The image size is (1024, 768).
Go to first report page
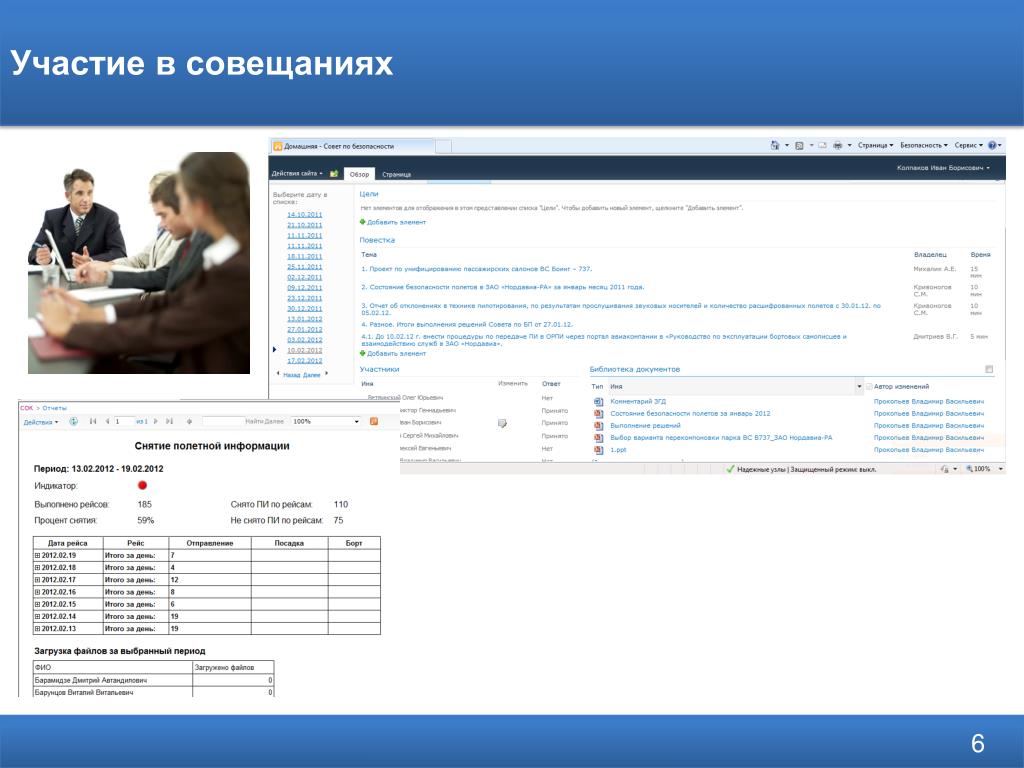tap(93, 422)
